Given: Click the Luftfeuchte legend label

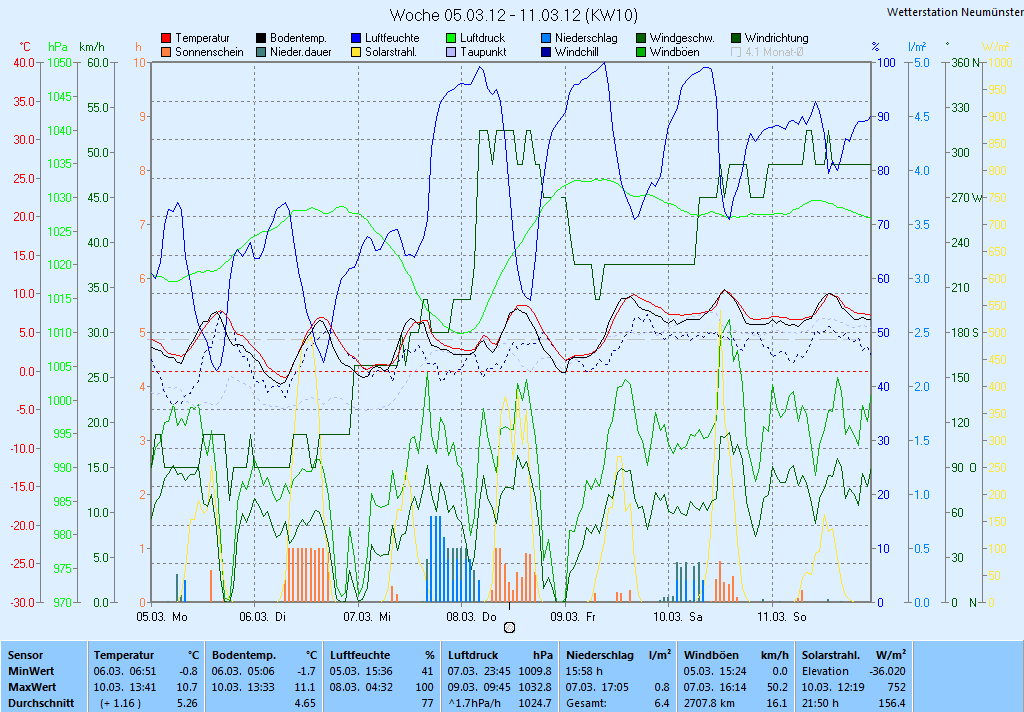Looking at the screenshot, I should (x=392, y=38).
